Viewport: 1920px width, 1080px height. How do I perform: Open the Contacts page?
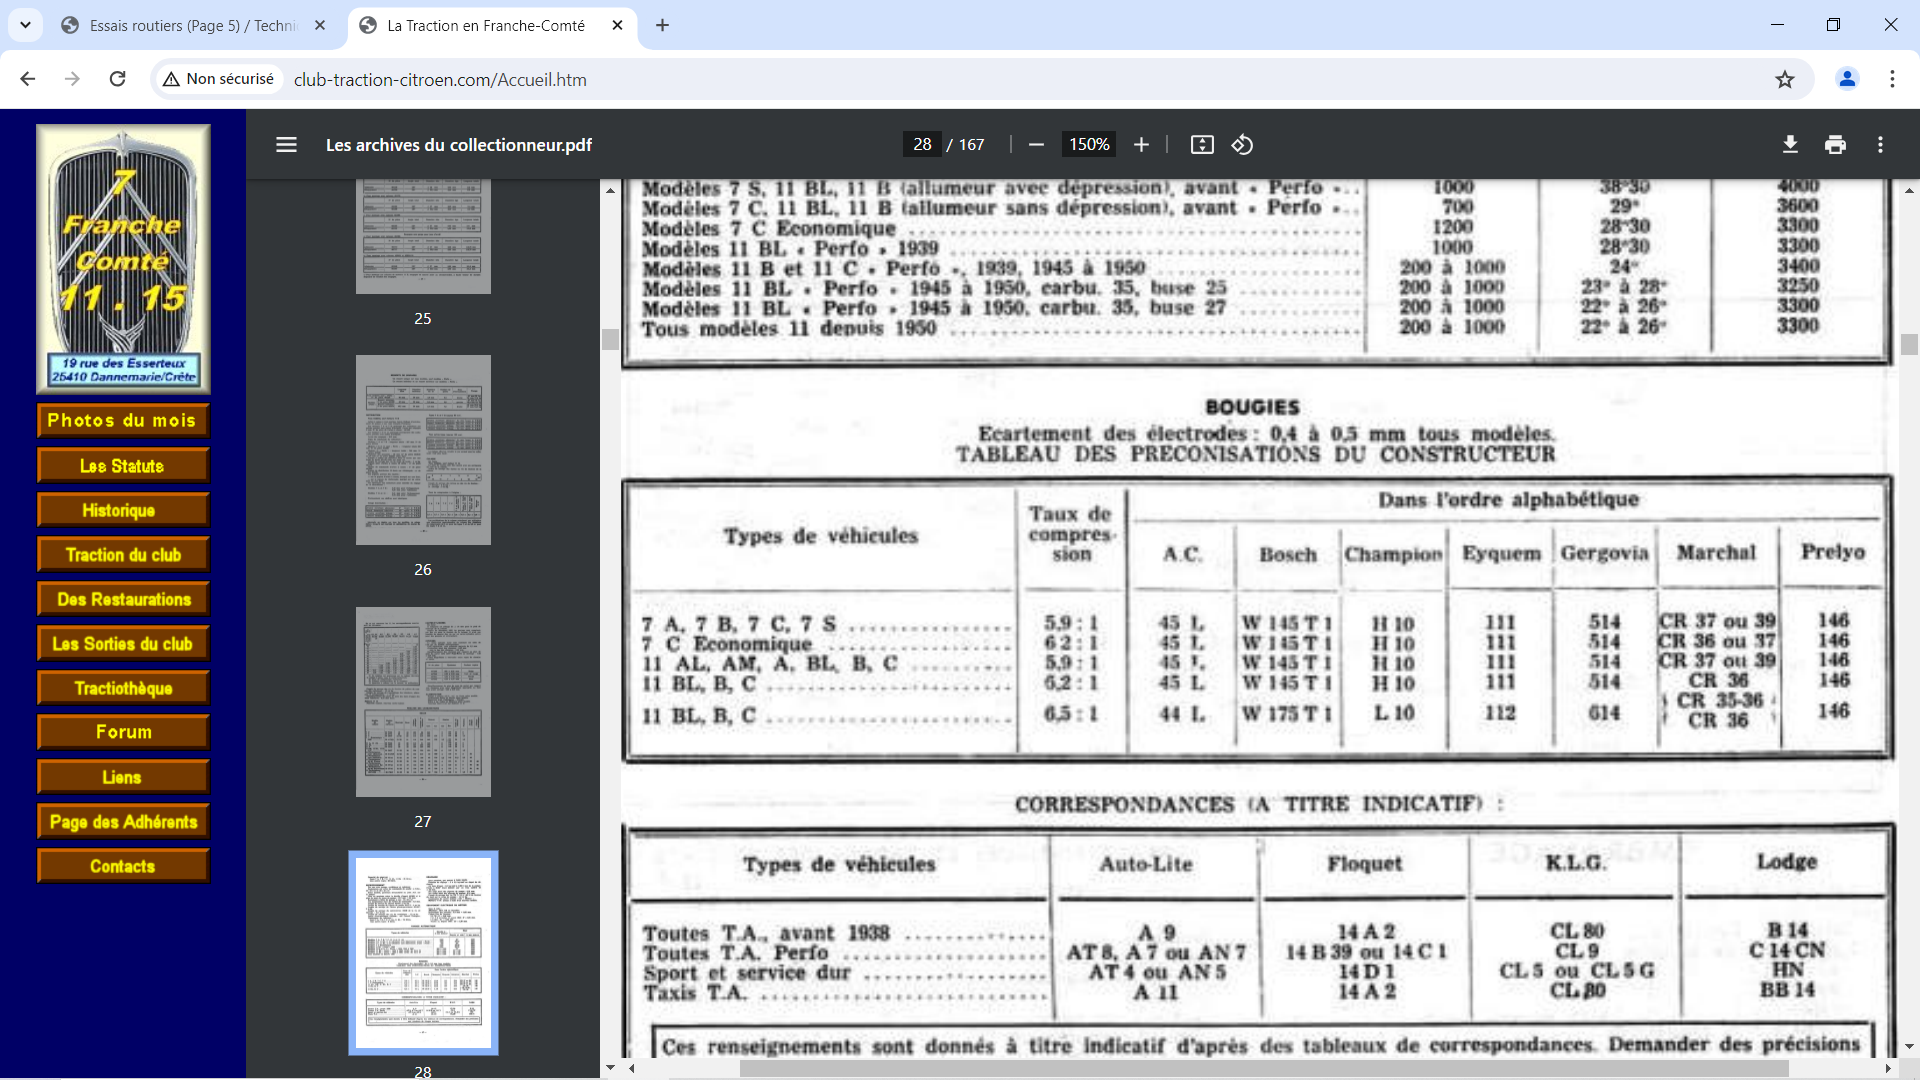123,866
